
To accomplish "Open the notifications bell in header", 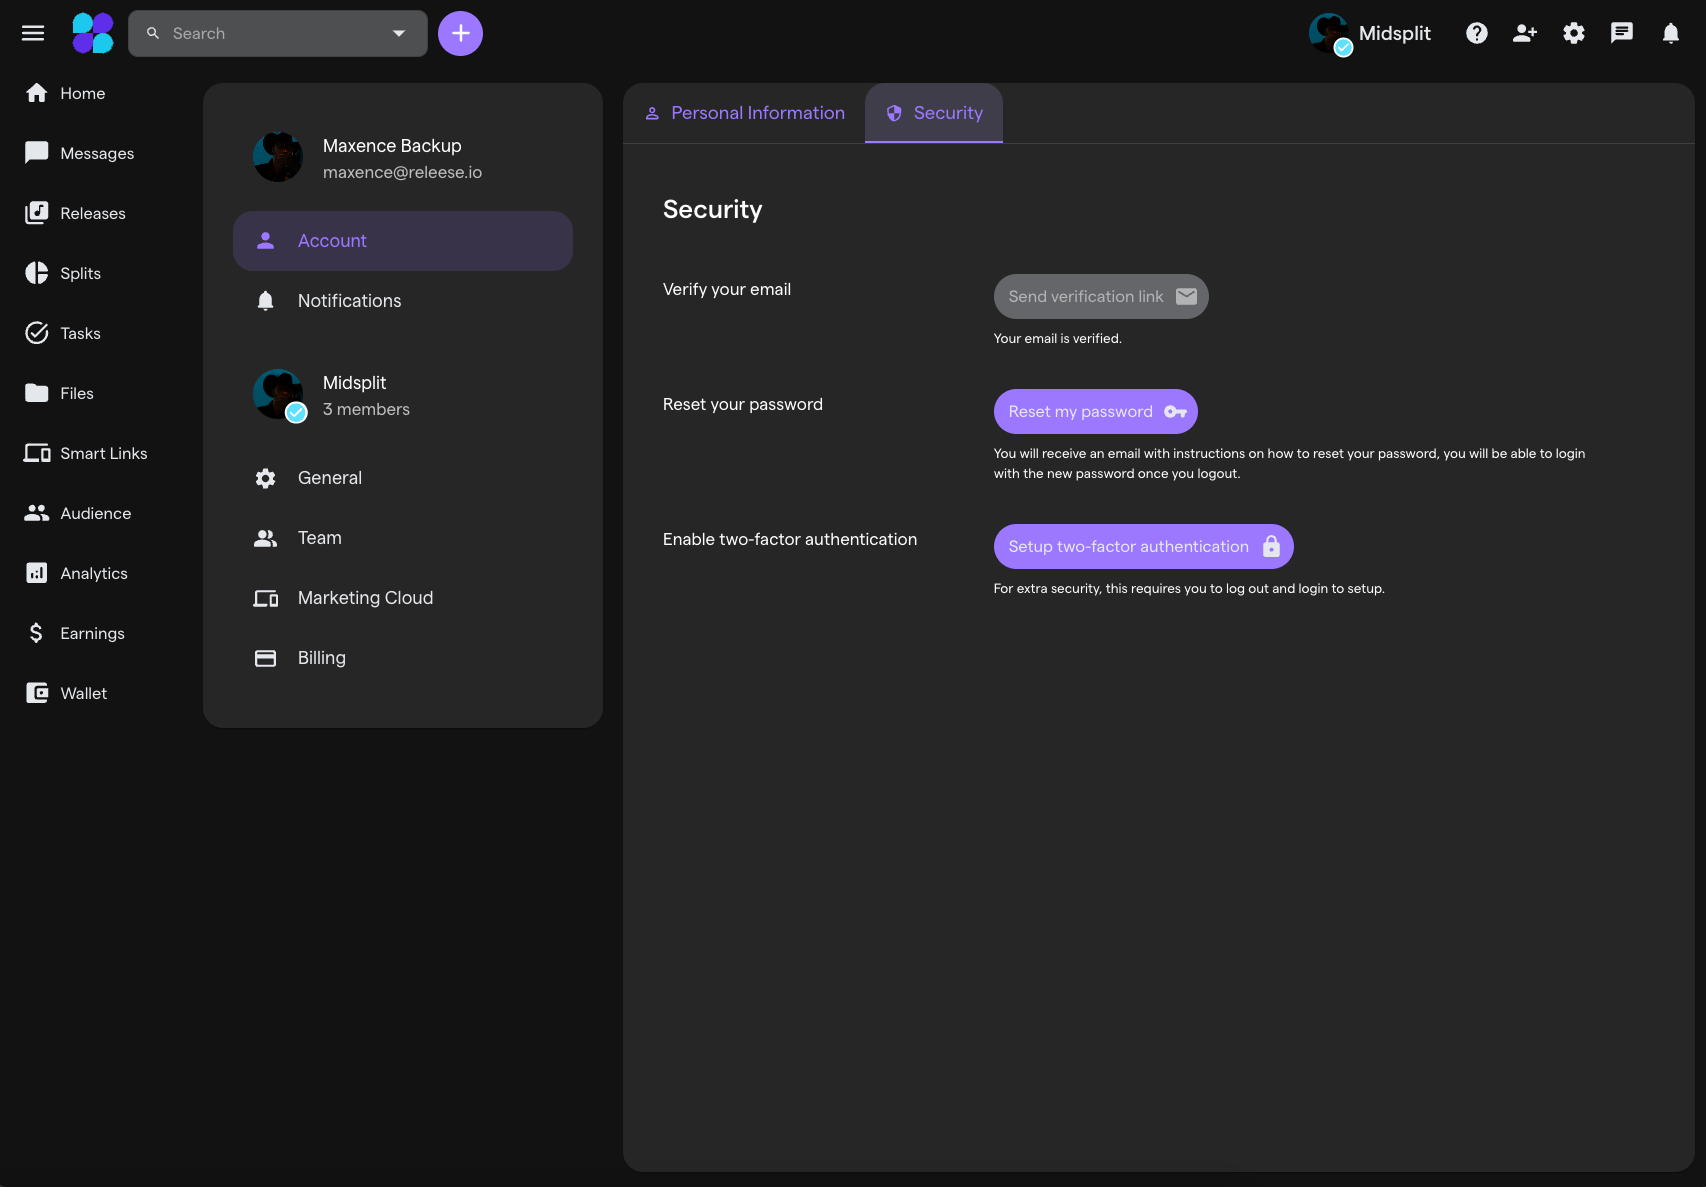I will [1671, 33].
